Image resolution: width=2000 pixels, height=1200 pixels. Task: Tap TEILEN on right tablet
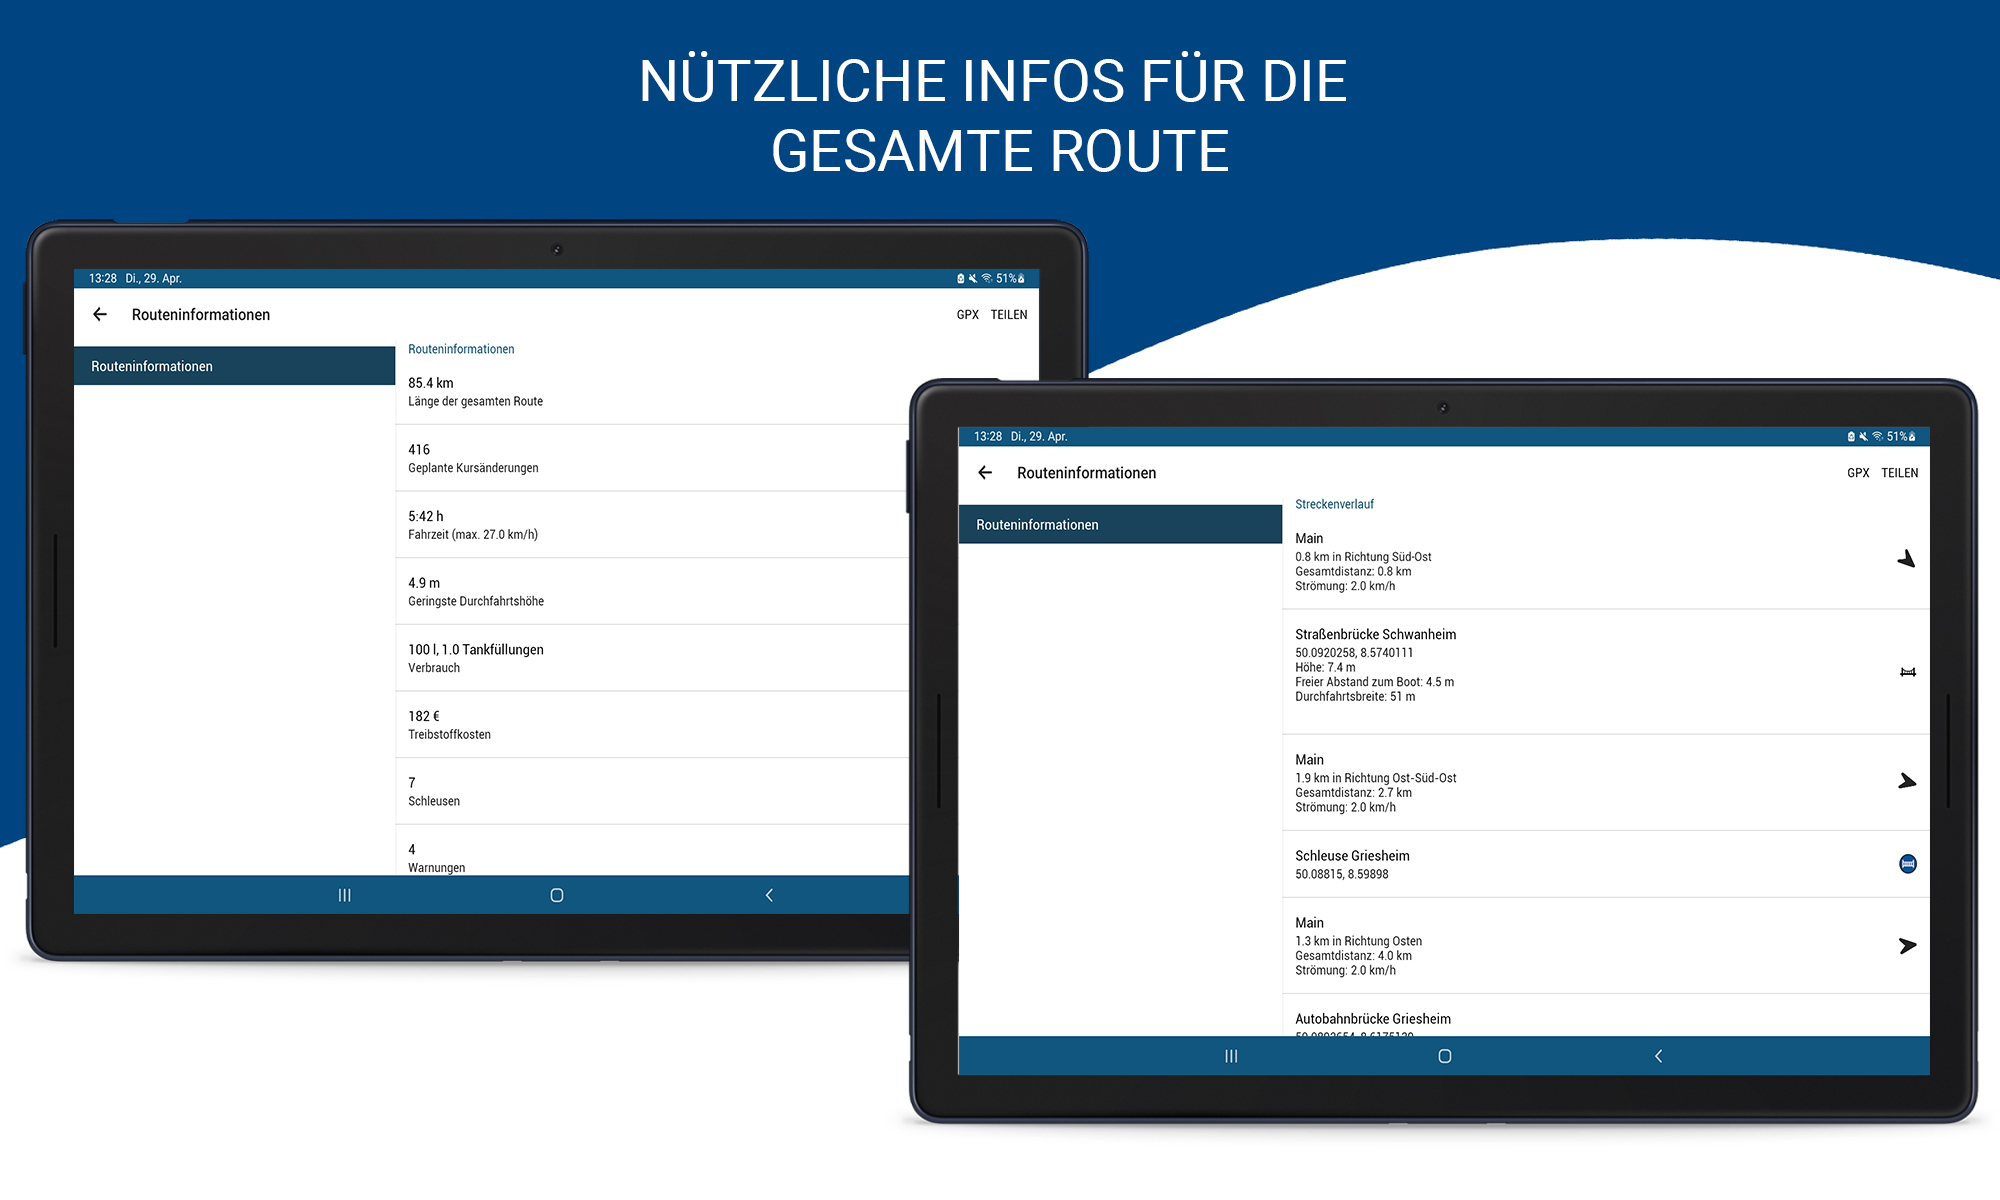1900,473
